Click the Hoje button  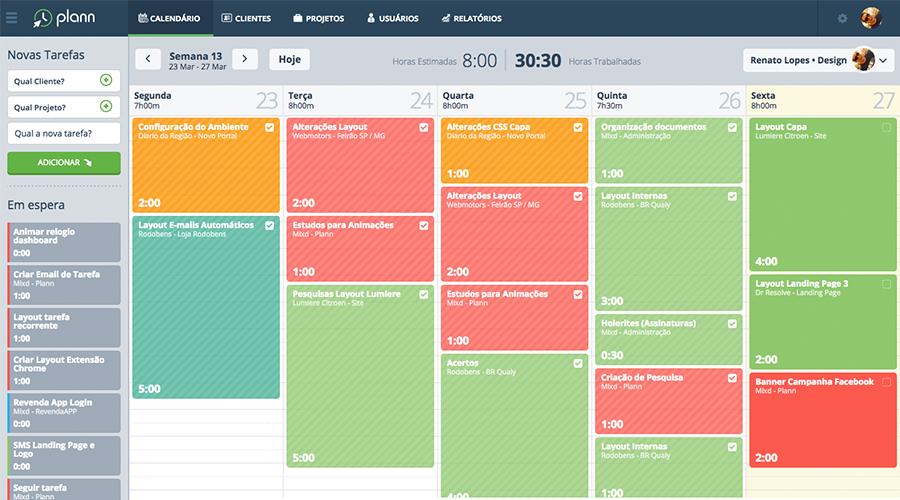tap(289, 59)
